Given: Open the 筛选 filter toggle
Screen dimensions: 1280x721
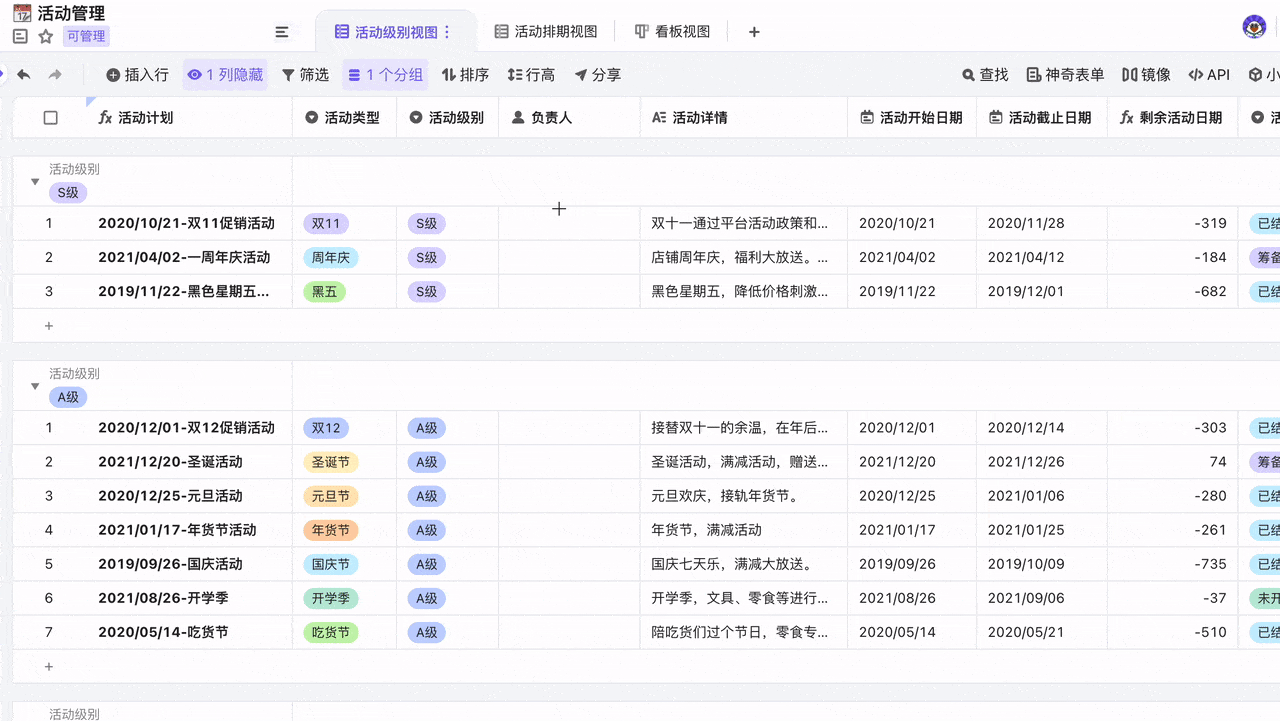Looking at the screenshot, I should point(305,75).
